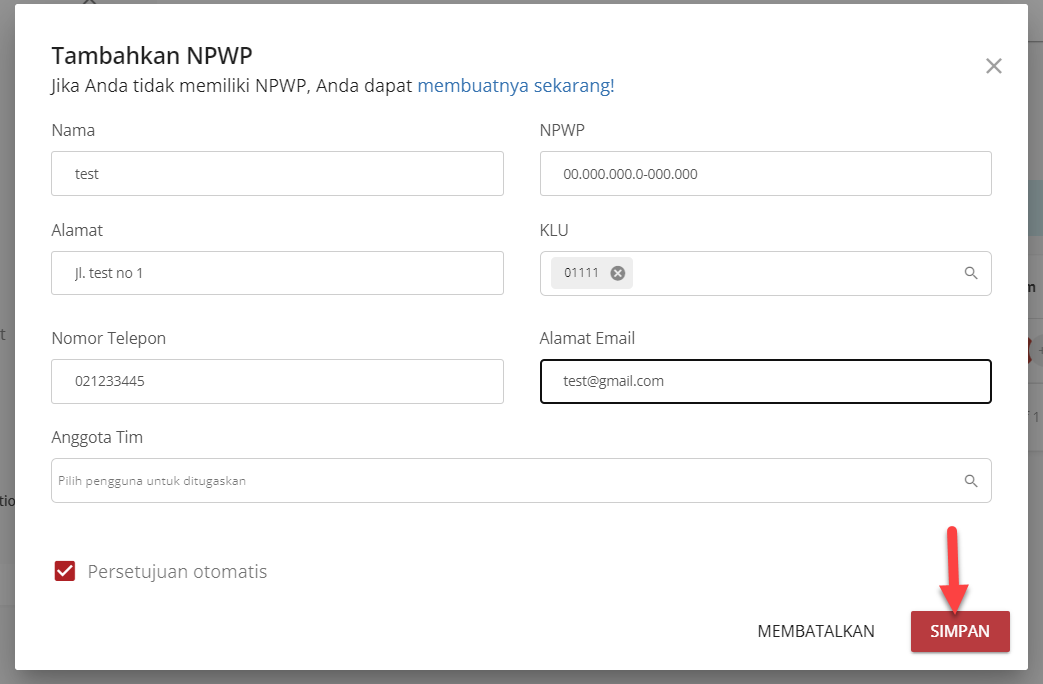This screenshot has width=1043, height=684.
Task: Open the membuatnya sekarang link
Action: pyautogui.click(x=515, y=86)
